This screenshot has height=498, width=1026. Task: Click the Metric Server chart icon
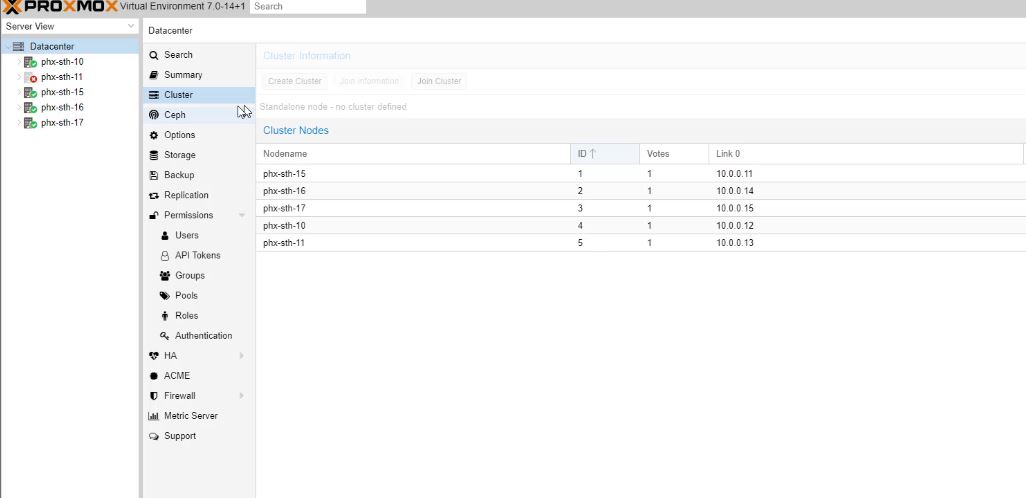pos(154,416)
